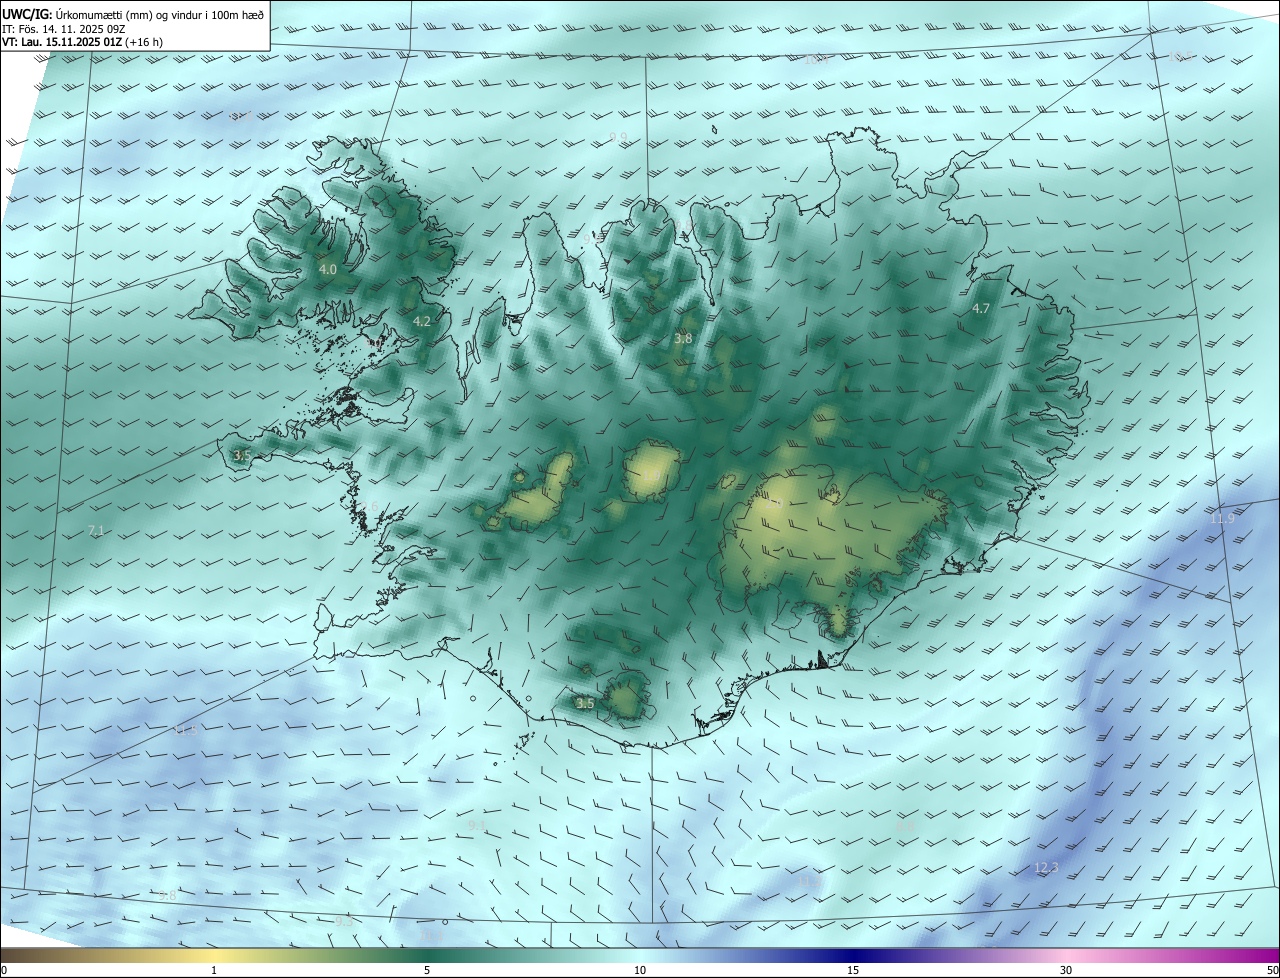The image size is (1280, 978).
Task: Click the 11.5 value southwest of Iceland
Action: click(187, 730)
